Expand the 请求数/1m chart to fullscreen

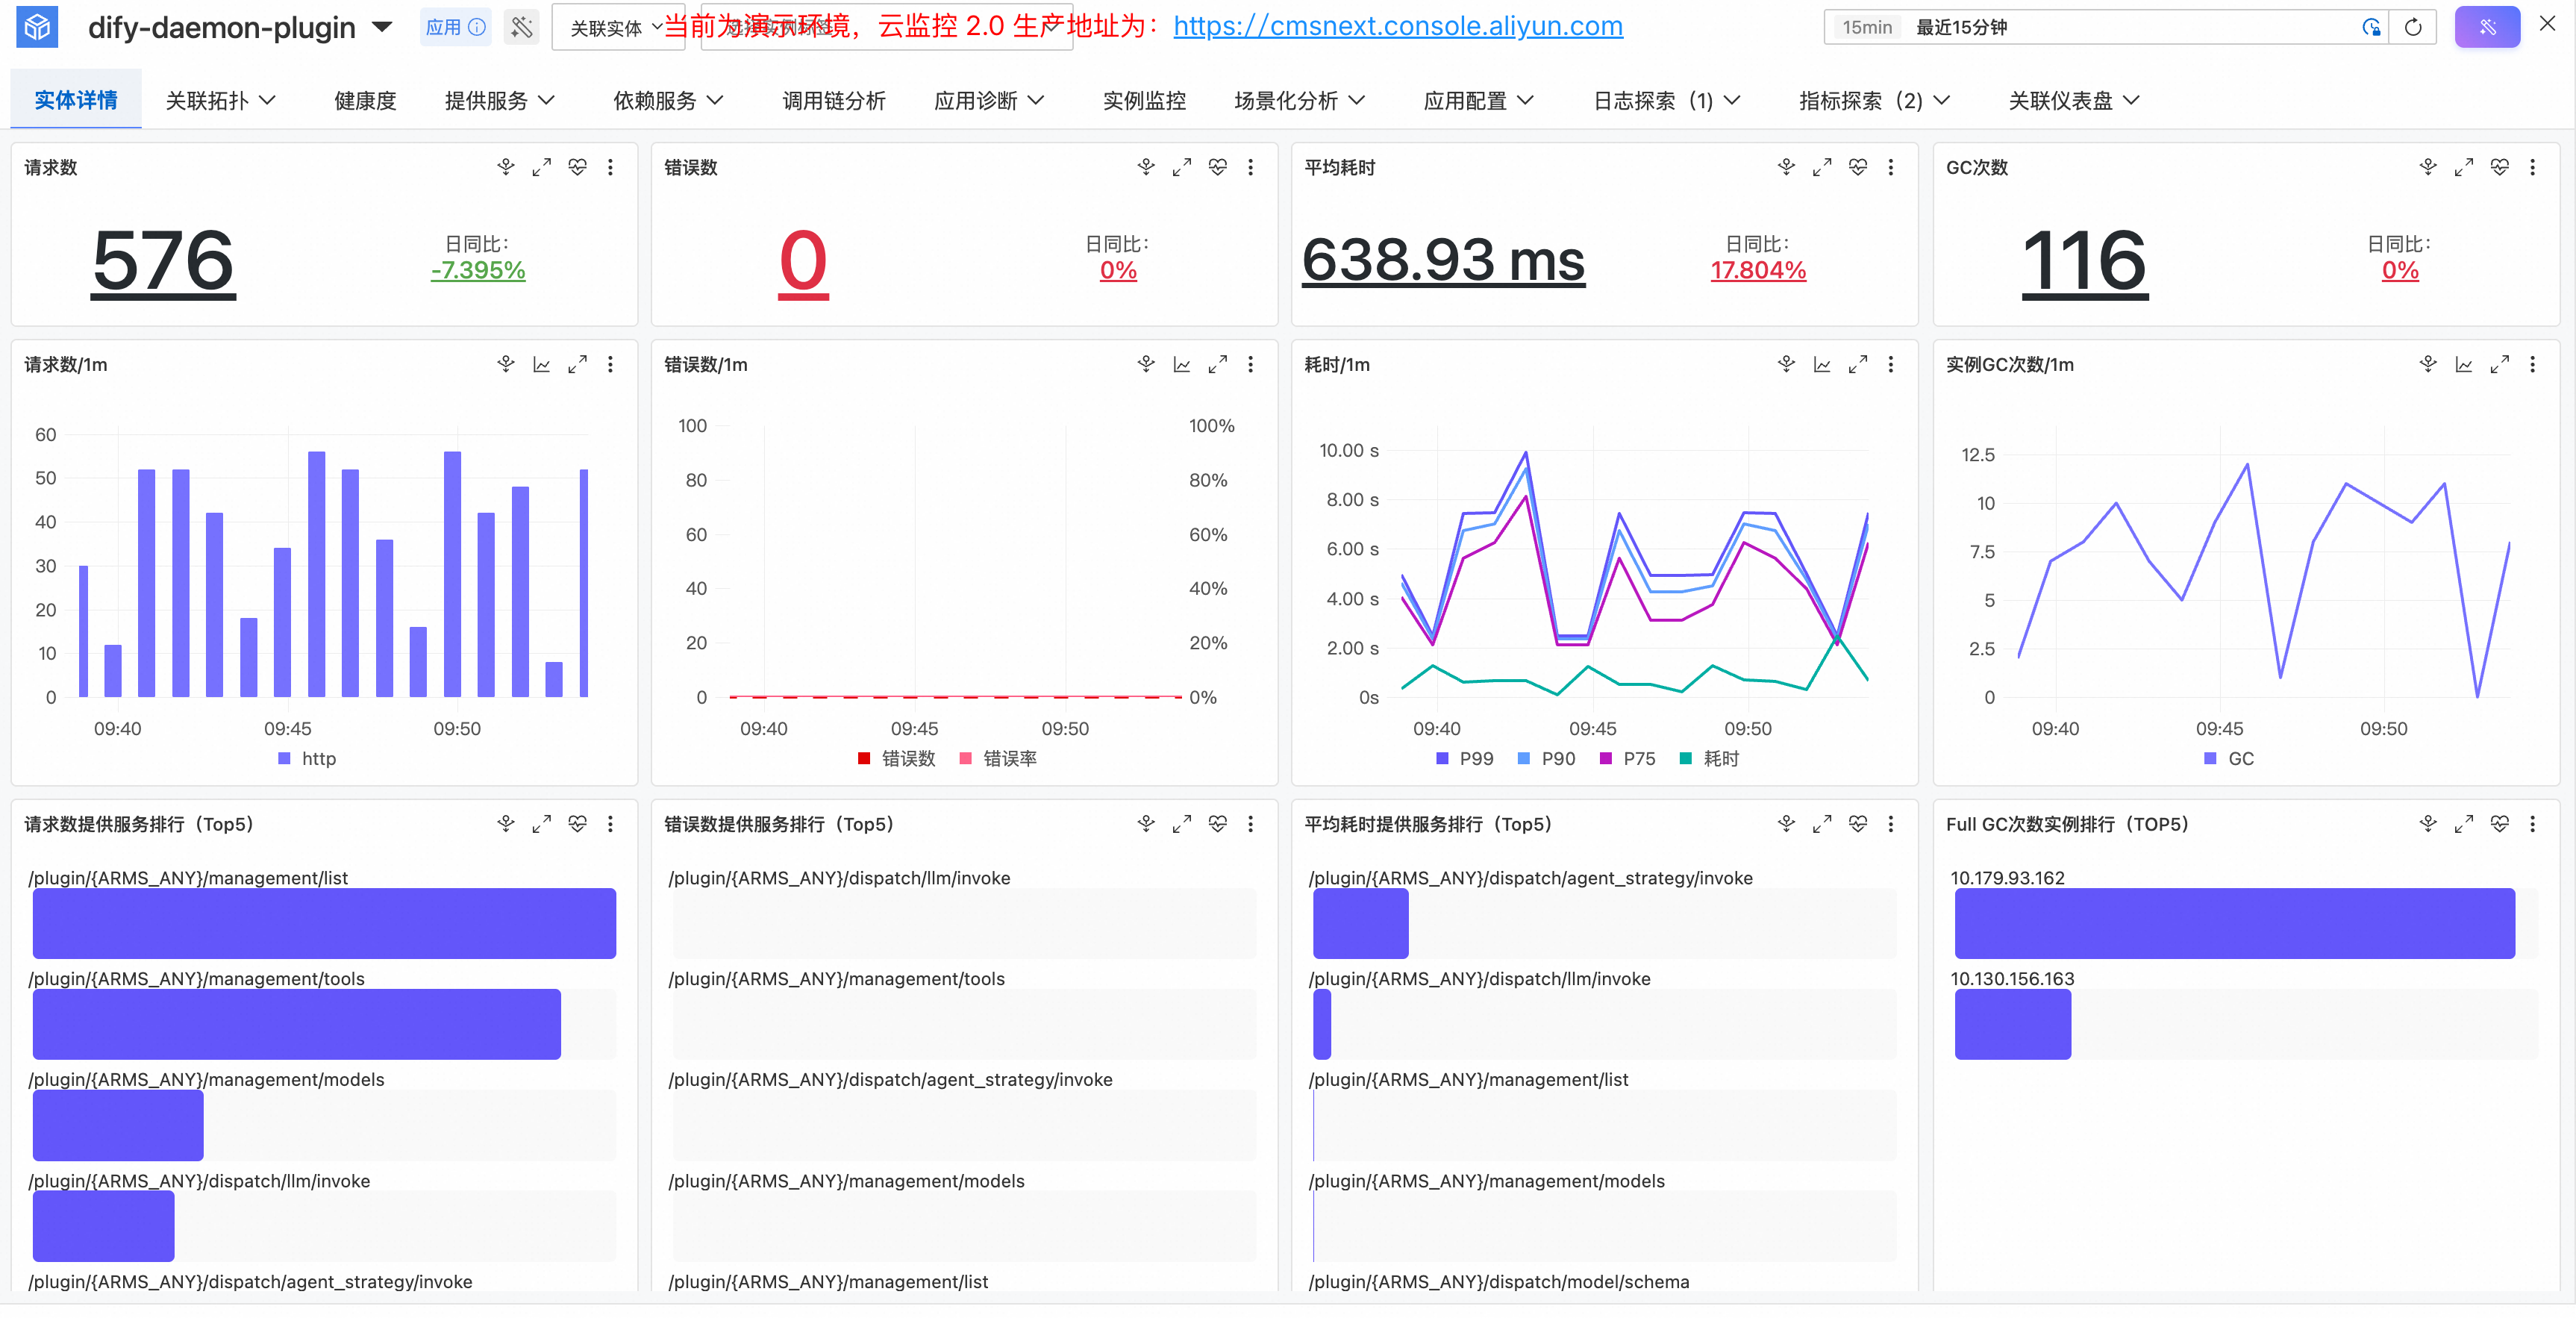pos(577,364)
